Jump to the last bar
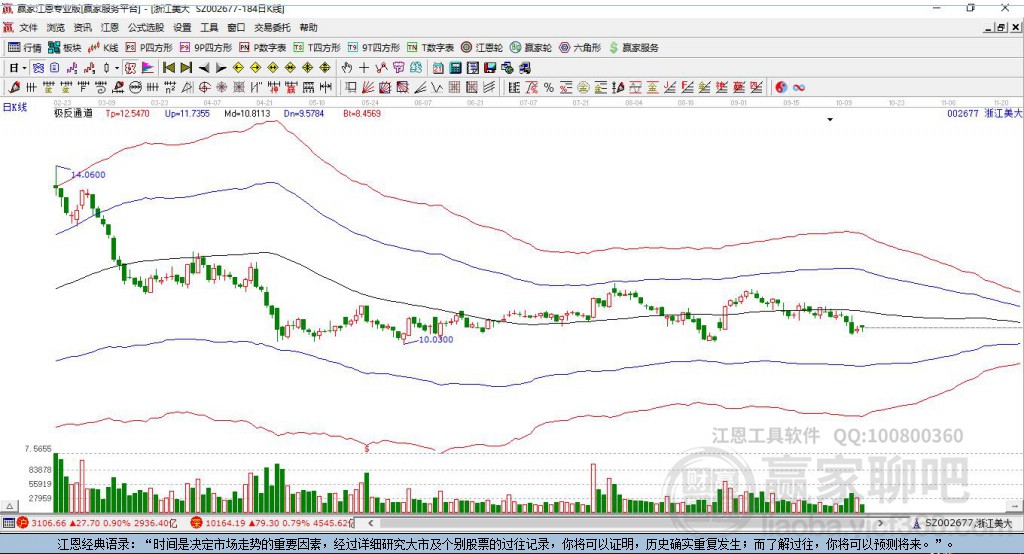 pyautogui.click(x=186, y=68)
